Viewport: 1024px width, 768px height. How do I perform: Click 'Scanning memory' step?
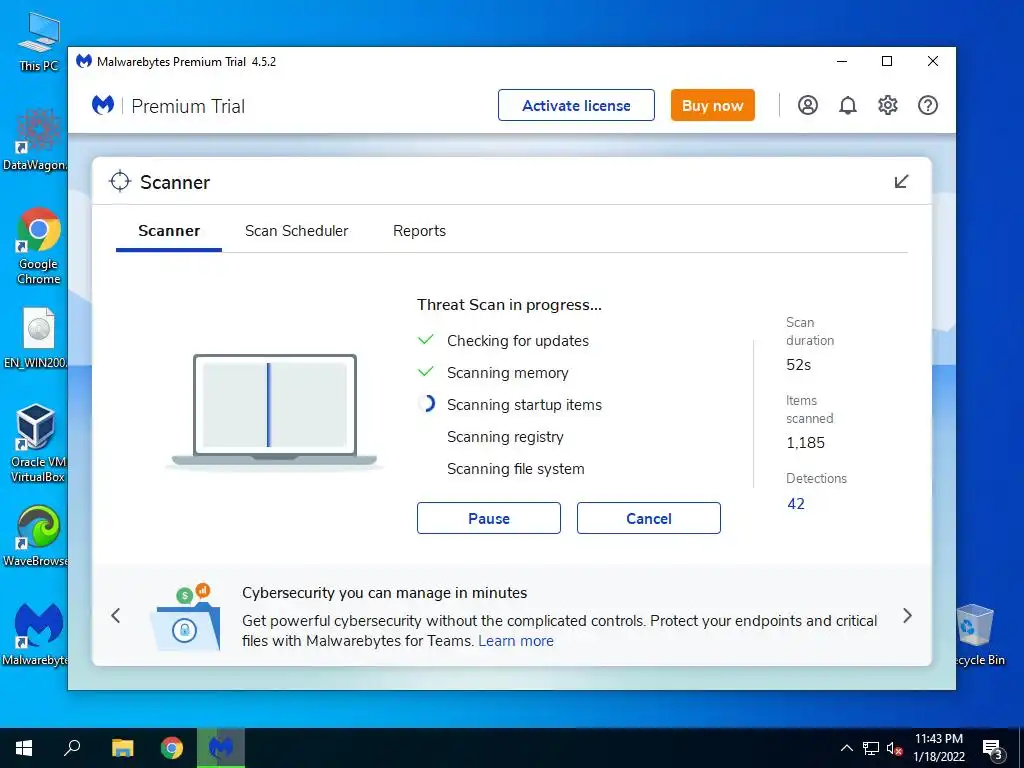(x=507, y=373)
